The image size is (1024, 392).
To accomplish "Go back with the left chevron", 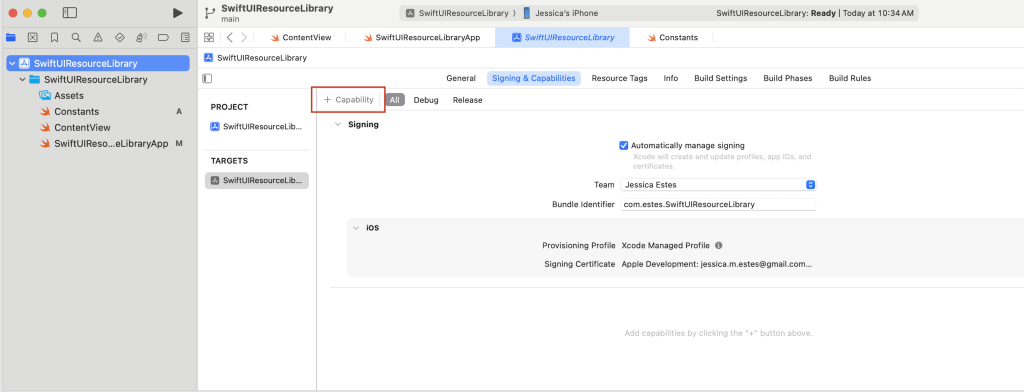I will tap(229, 38).
